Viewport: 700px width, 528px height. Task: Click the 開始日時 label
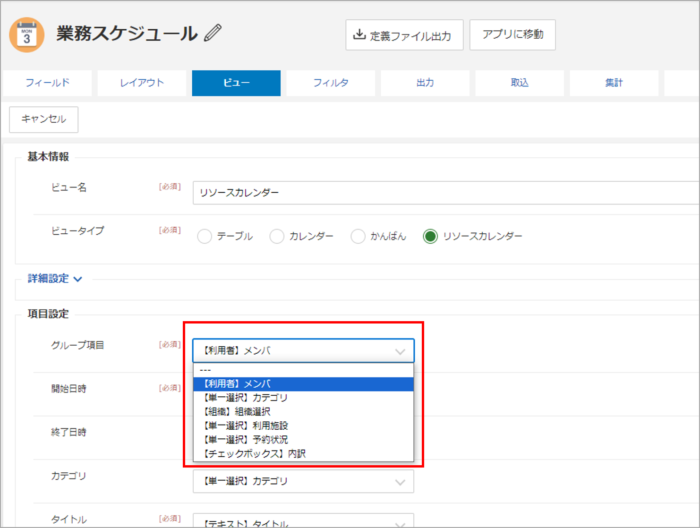click(x=69, y=388)
